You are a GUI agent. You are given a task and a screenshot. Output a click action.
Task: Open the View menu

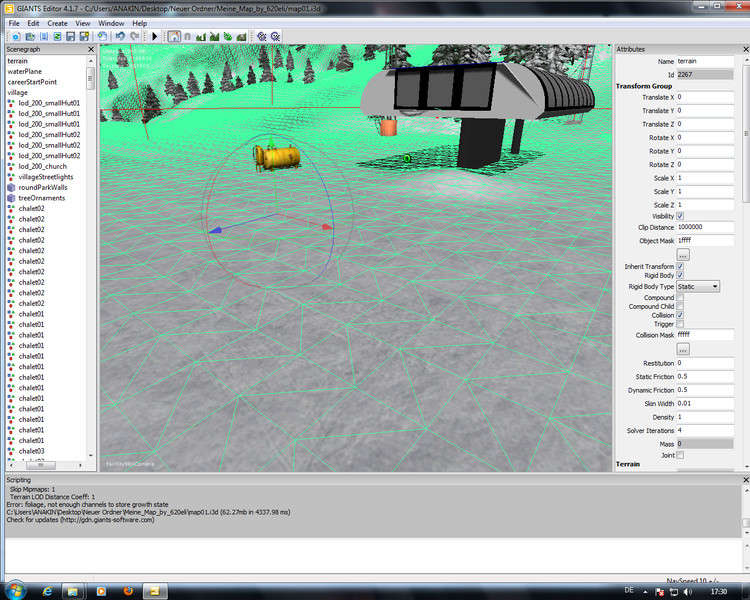(83, 23)
